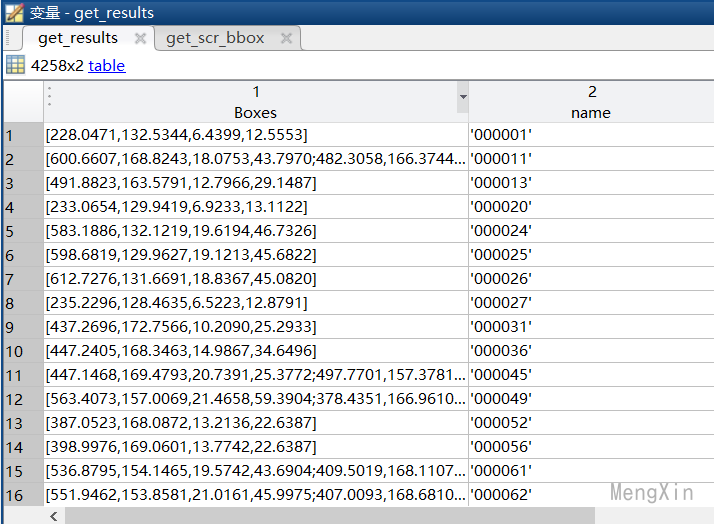Select name cell '000013'
Screen dimensions: 714x524
[592, 183]
